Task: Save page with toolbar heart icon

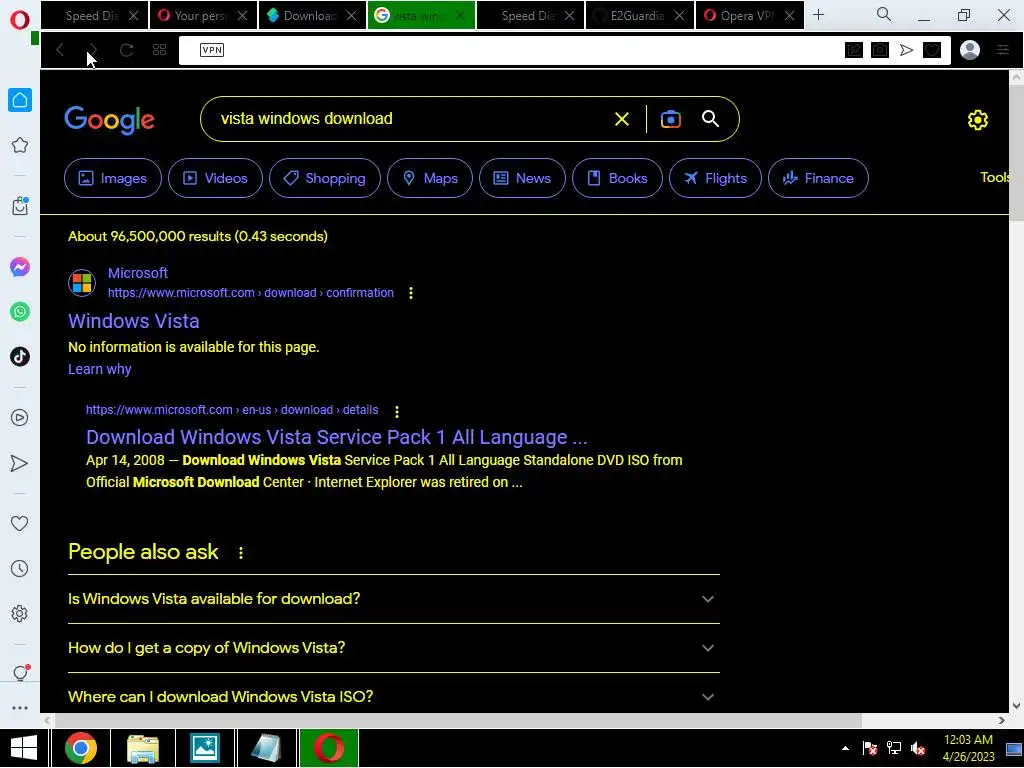Action: (x=932, y=50)
